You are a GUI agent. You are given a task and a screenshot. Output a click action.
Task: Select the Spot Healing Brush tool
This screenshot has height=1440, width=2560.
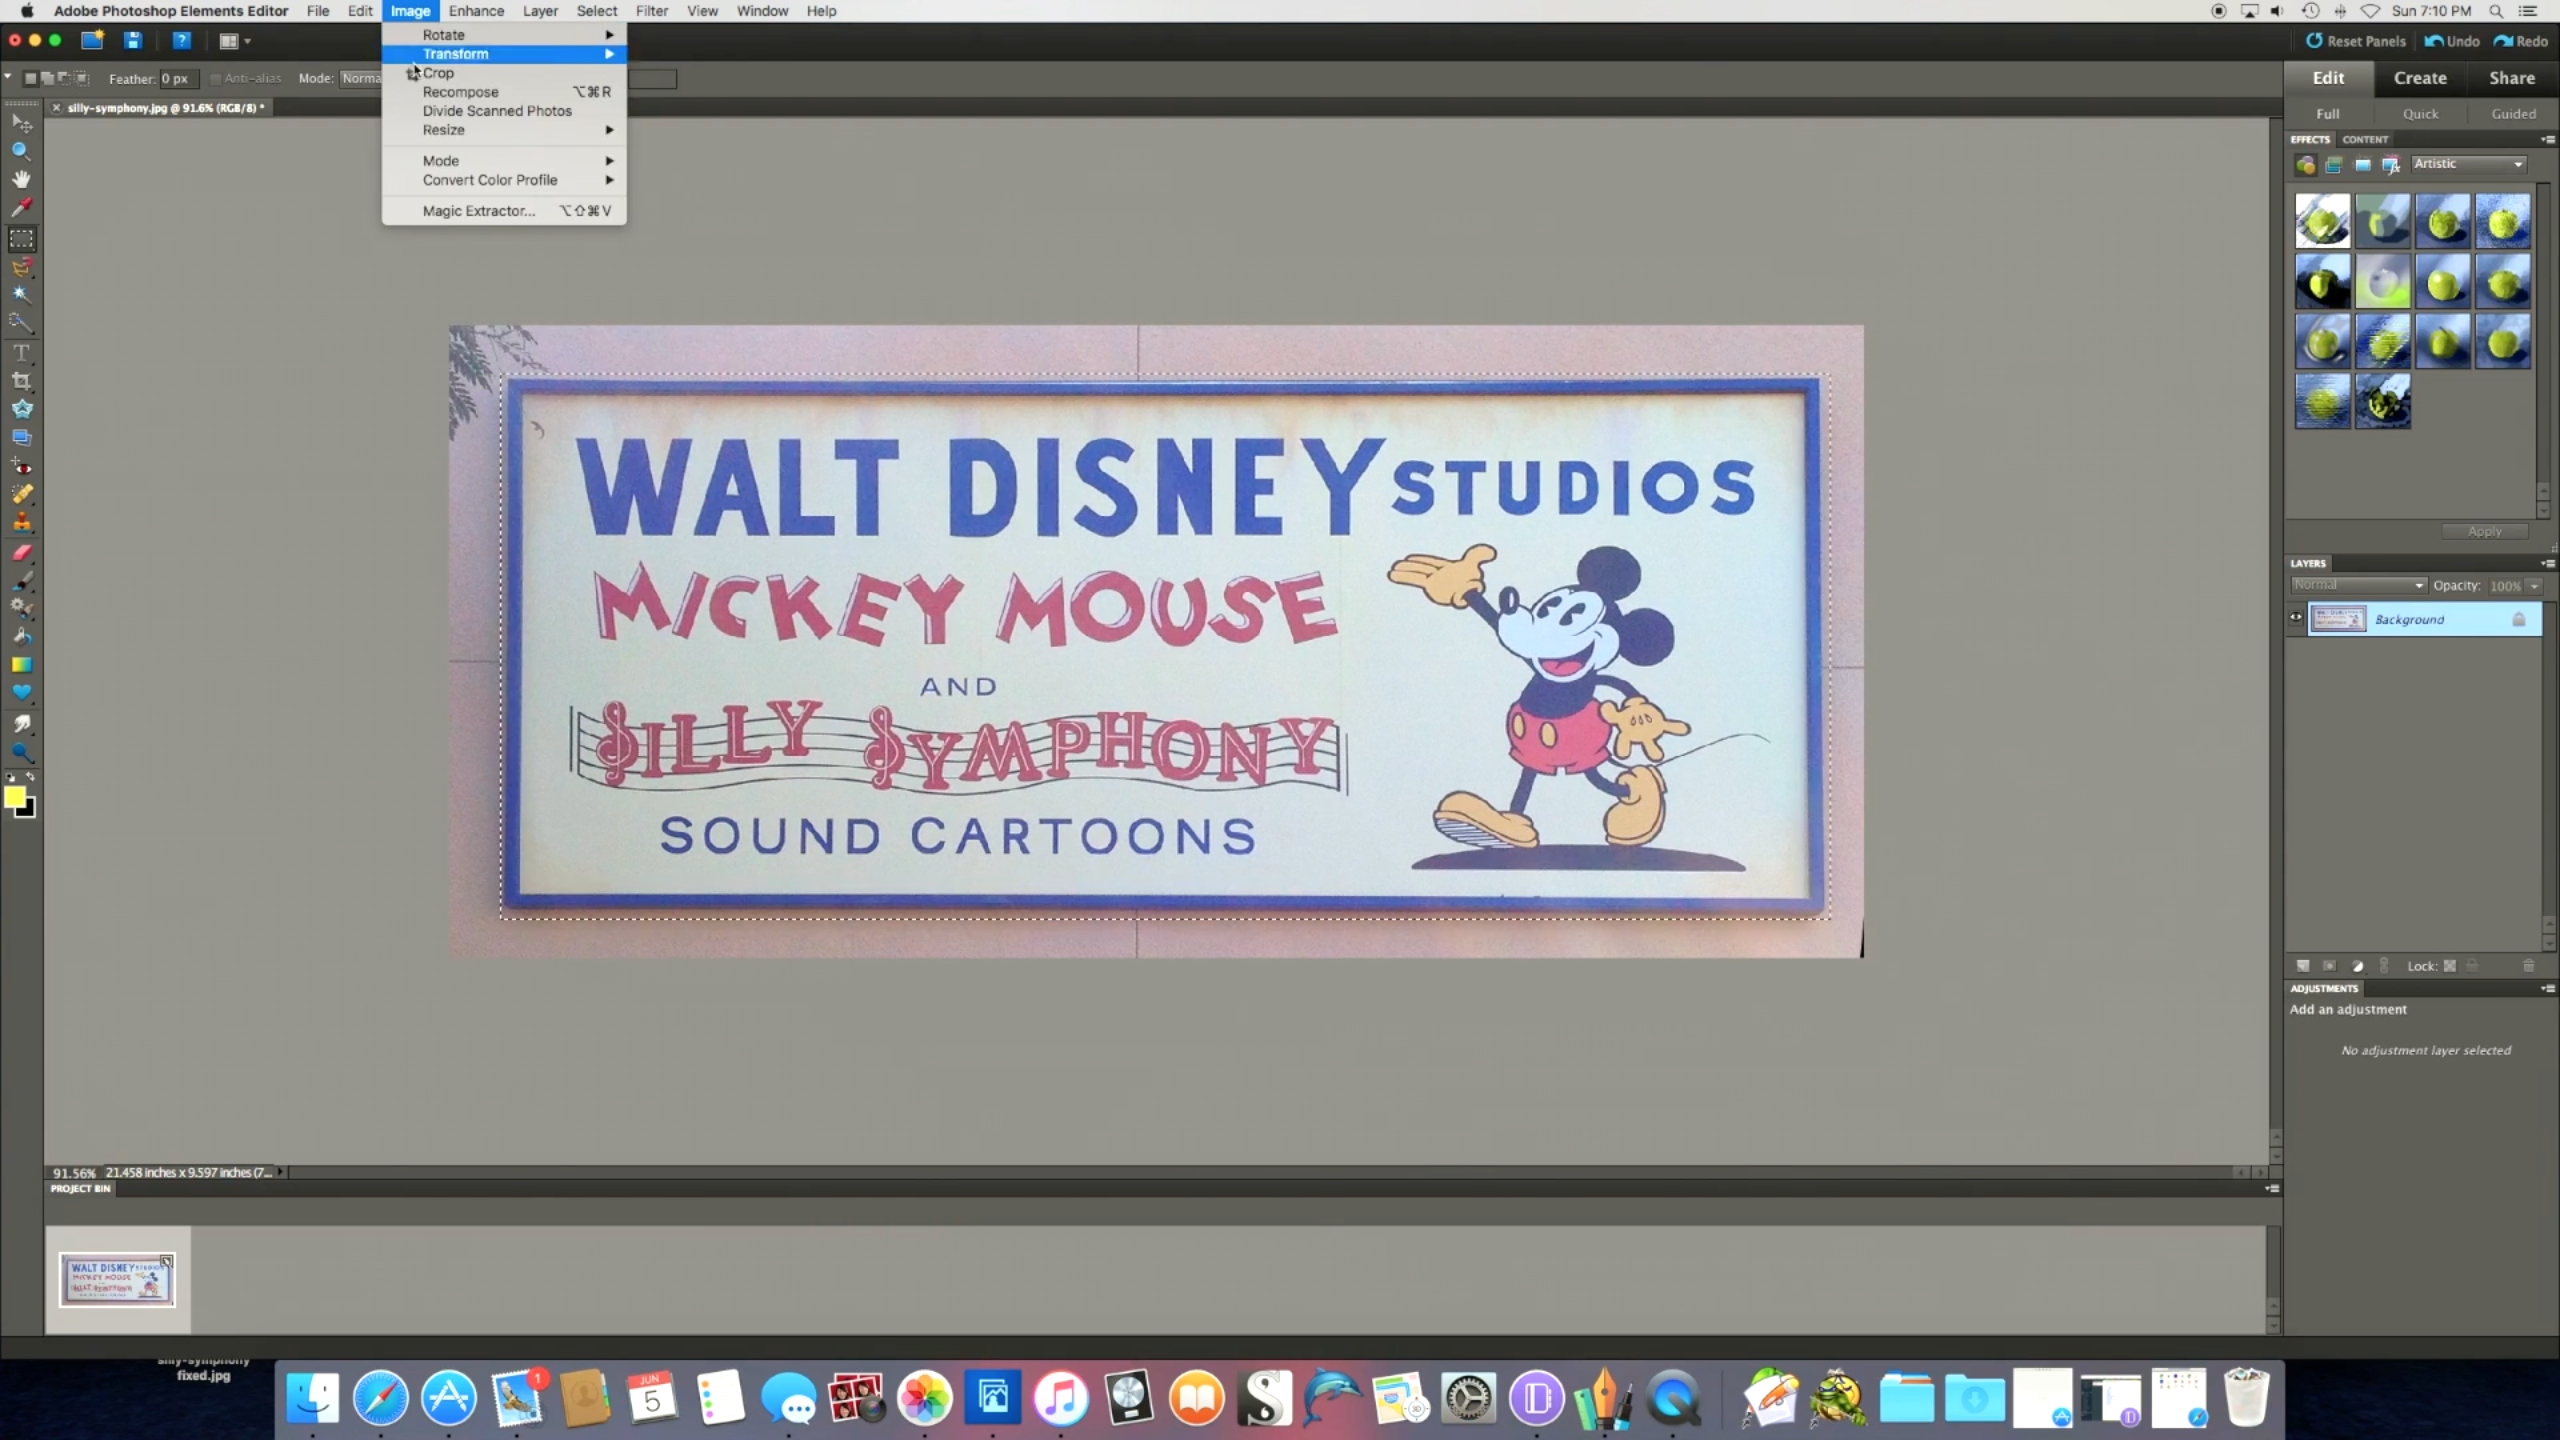coord(21,494)
